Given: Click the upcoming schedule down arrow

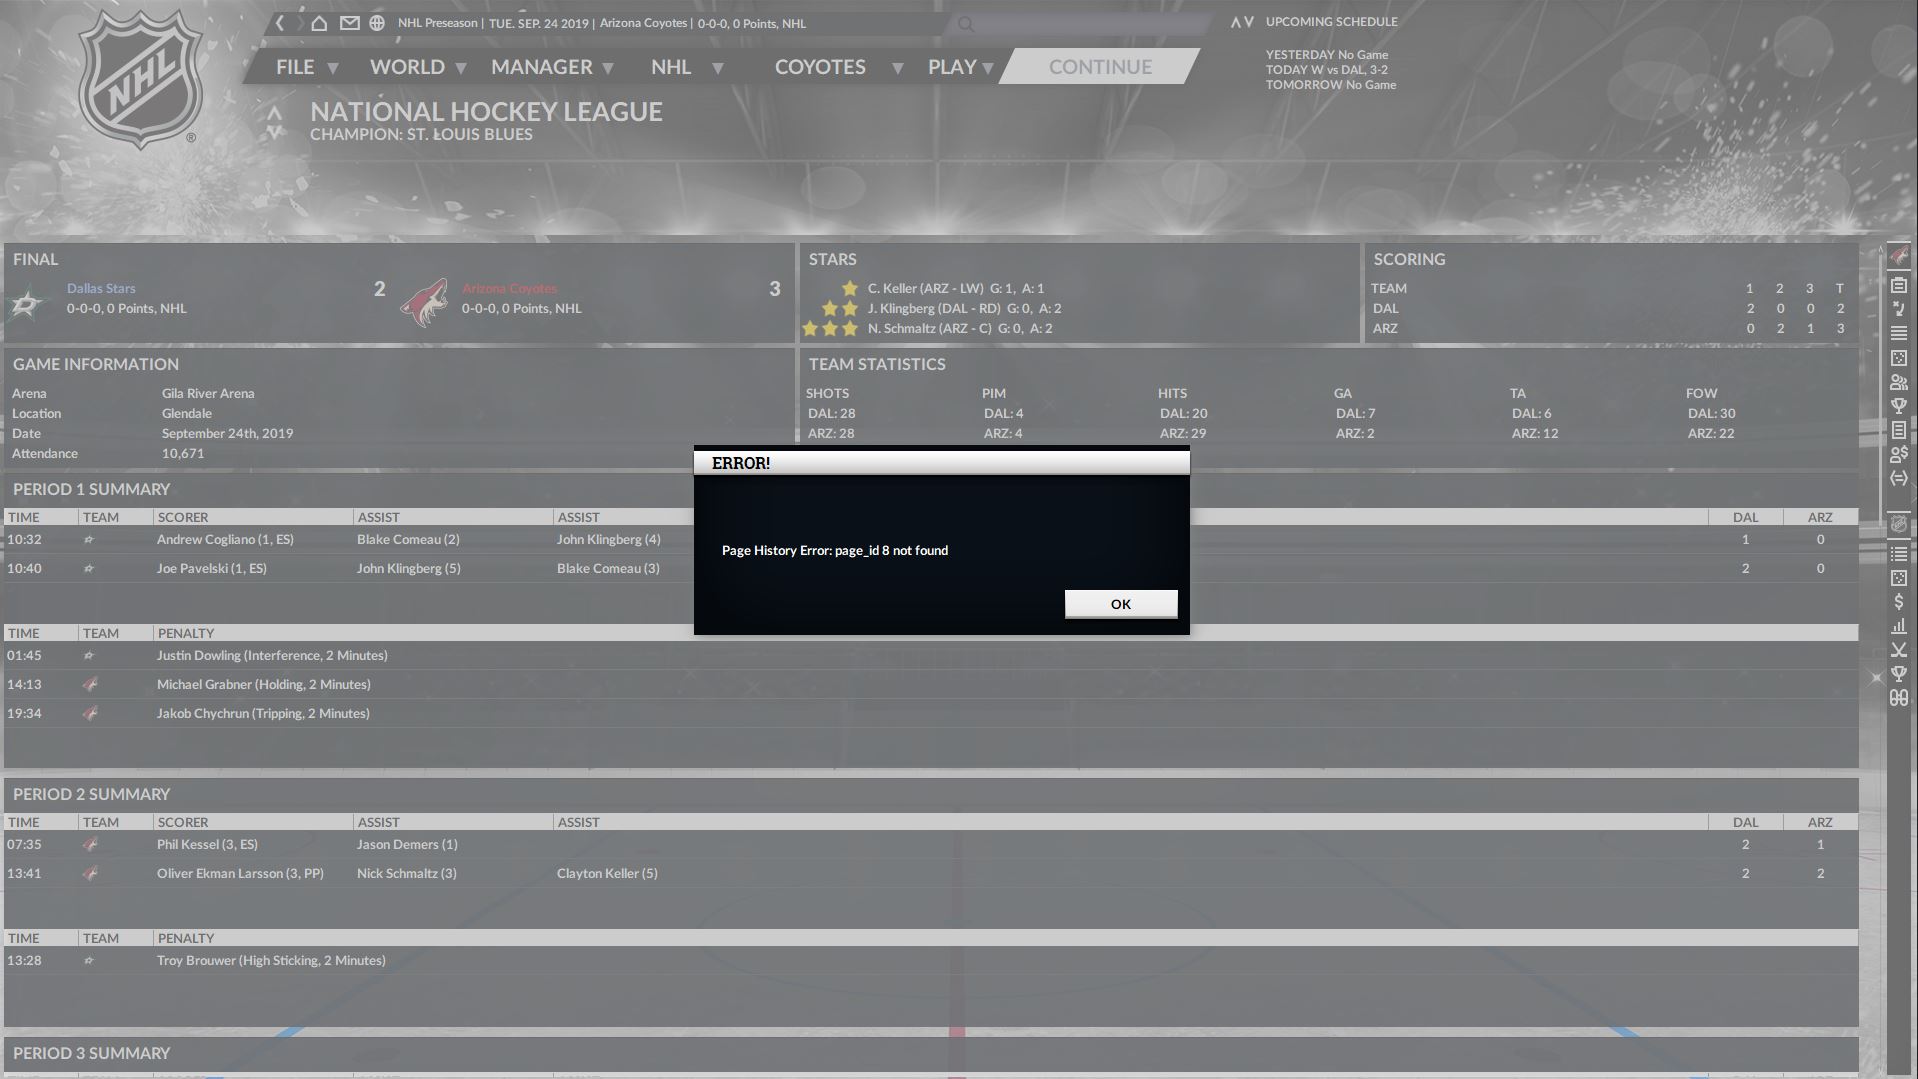Looking at the screenshot, I should 1248,22.
